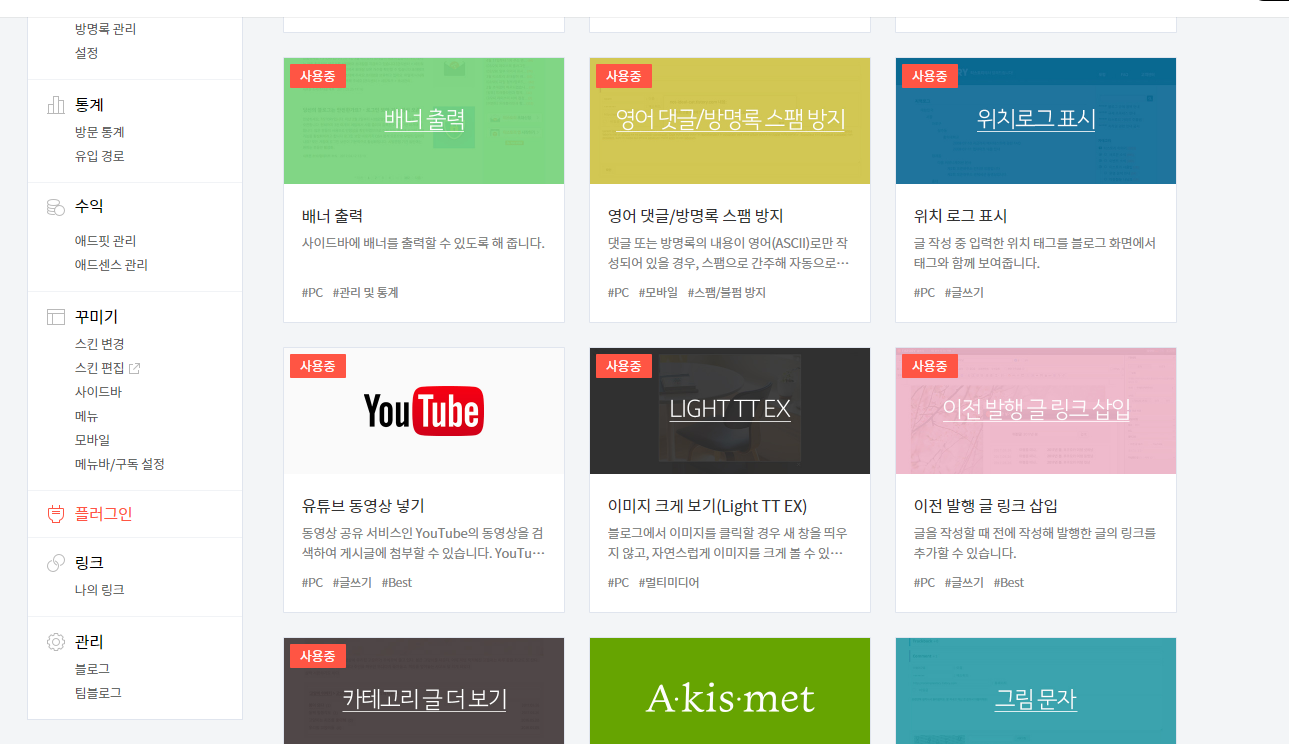Viewport: 1289px width, 744px height.
Task: Open 방문 통계 page
Action: pos(99,132)
